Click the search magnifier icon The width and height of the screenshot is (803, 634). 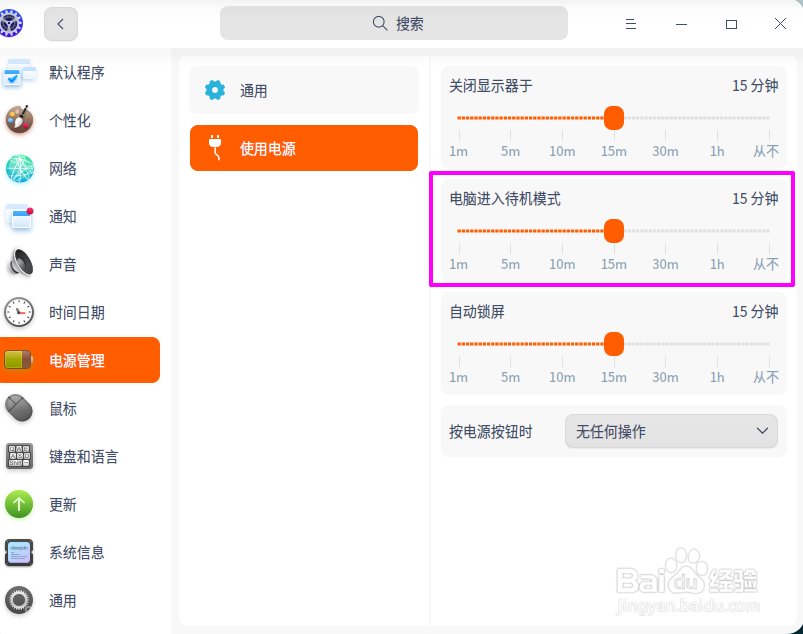coord(379,23)
